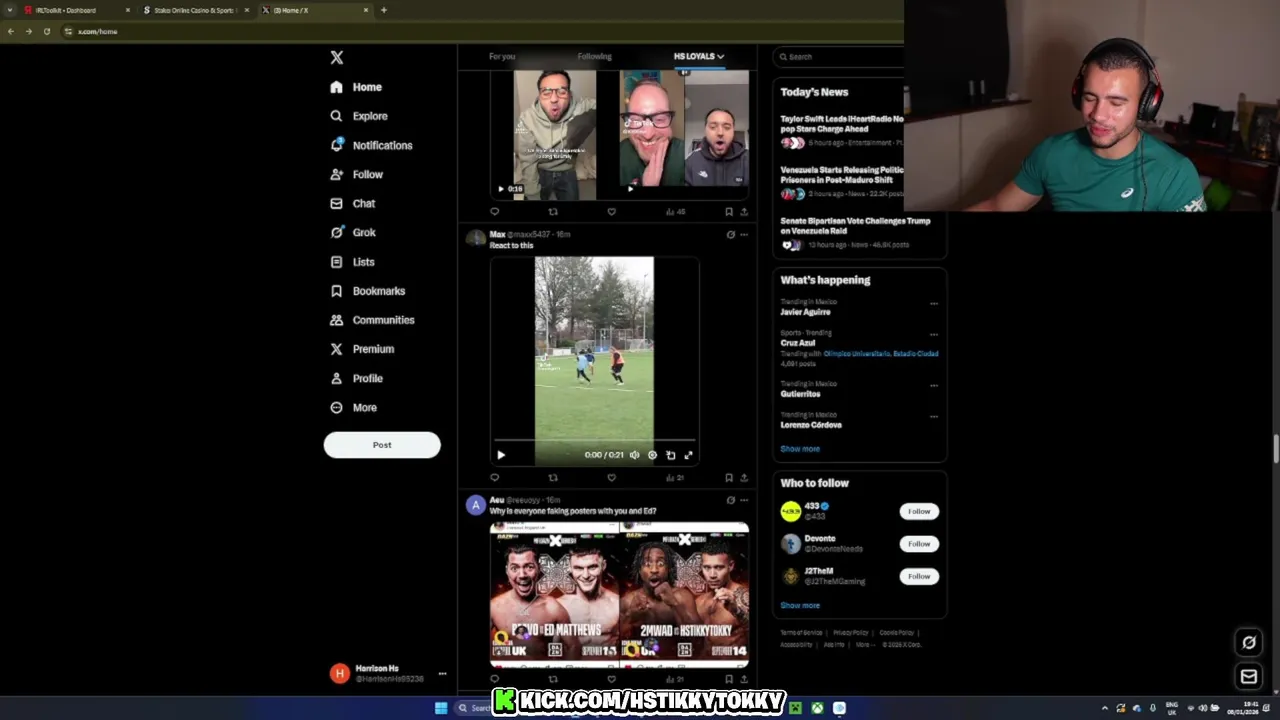The image size is (1280, 720).
Task: Like Aeu's post
Action: (611, 679)
